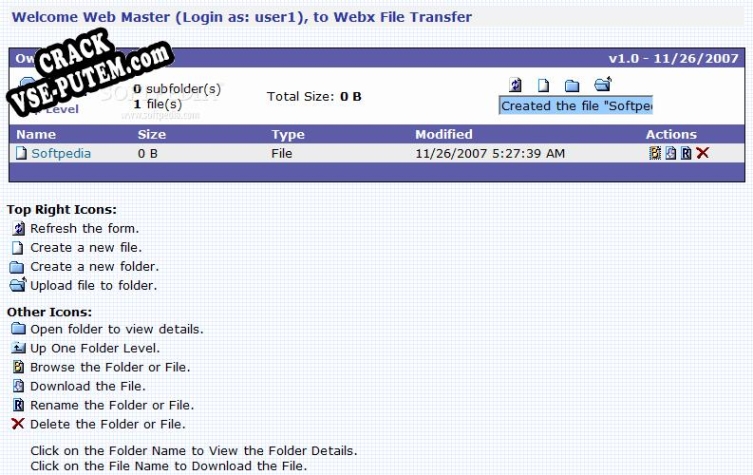
Task: Browse the Softpedia file via Actions icon
Action: tap(655, 153)
